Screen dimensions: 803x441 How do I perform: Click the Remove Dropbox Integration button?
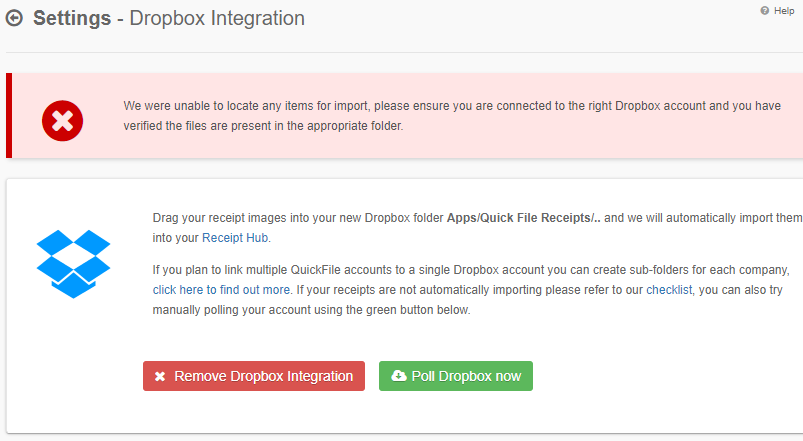pyautogui.click(x=254, y=376)
